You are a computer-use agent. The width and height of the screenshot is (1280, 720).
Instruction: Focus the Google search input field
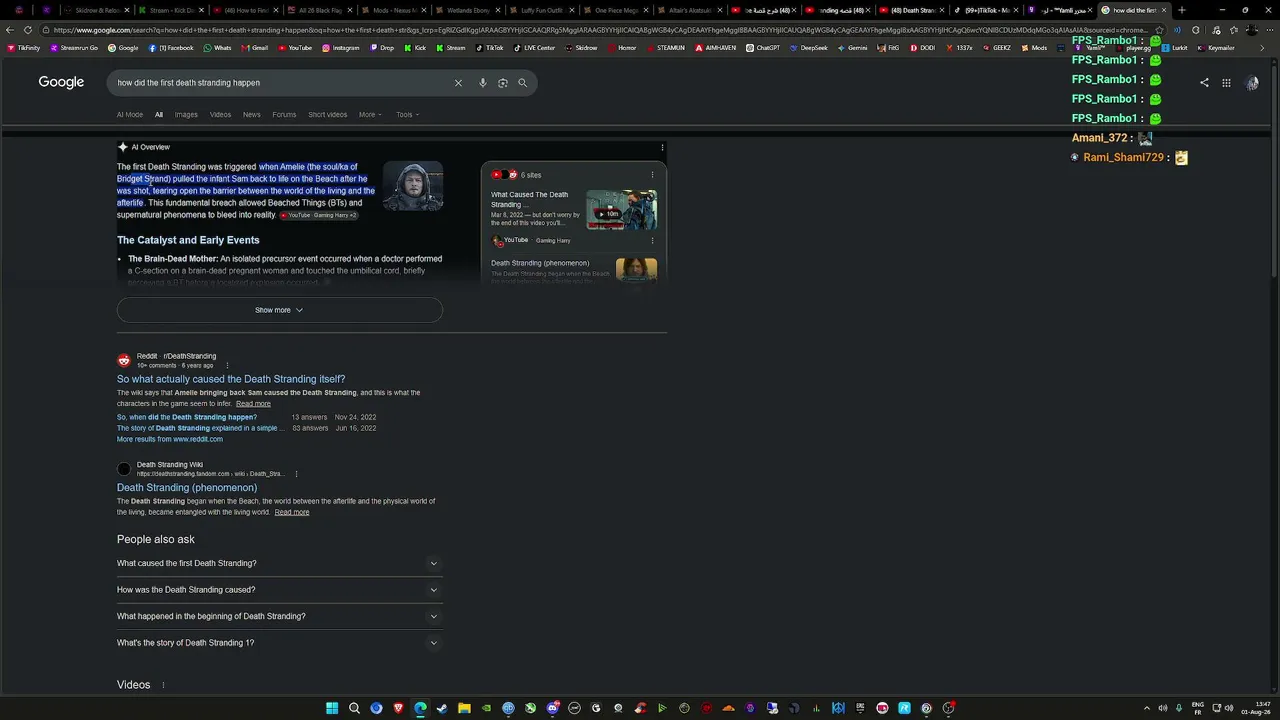click(x=280, y=83)
